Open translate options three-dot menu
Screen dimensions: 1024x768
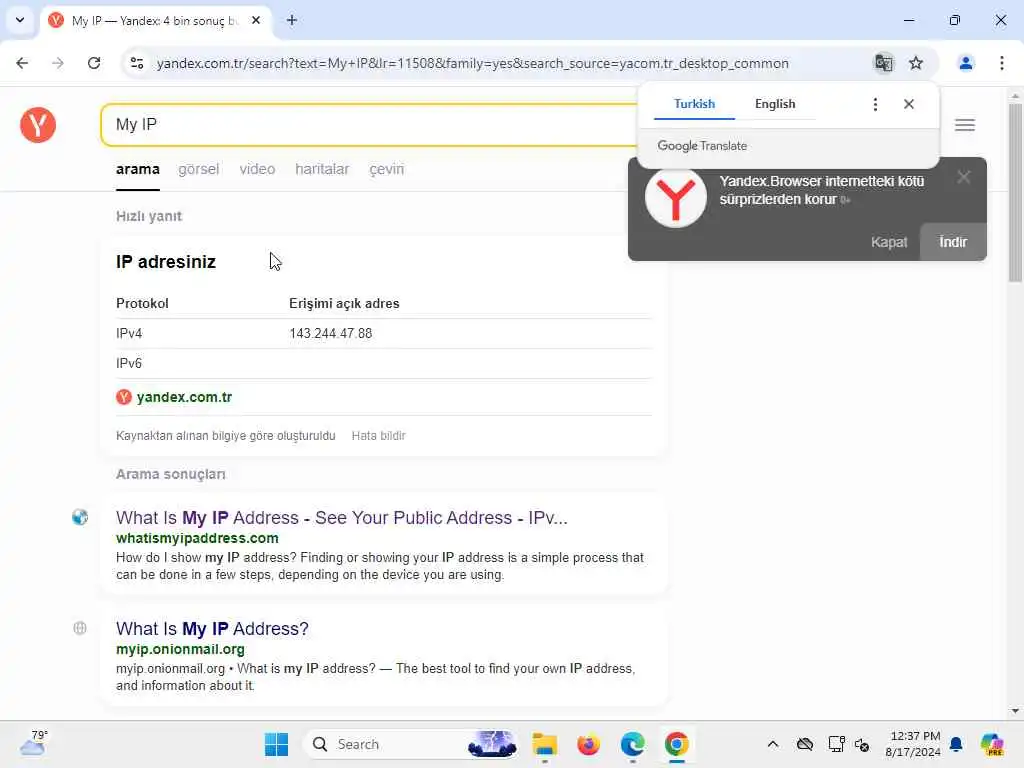click(875, 104)
